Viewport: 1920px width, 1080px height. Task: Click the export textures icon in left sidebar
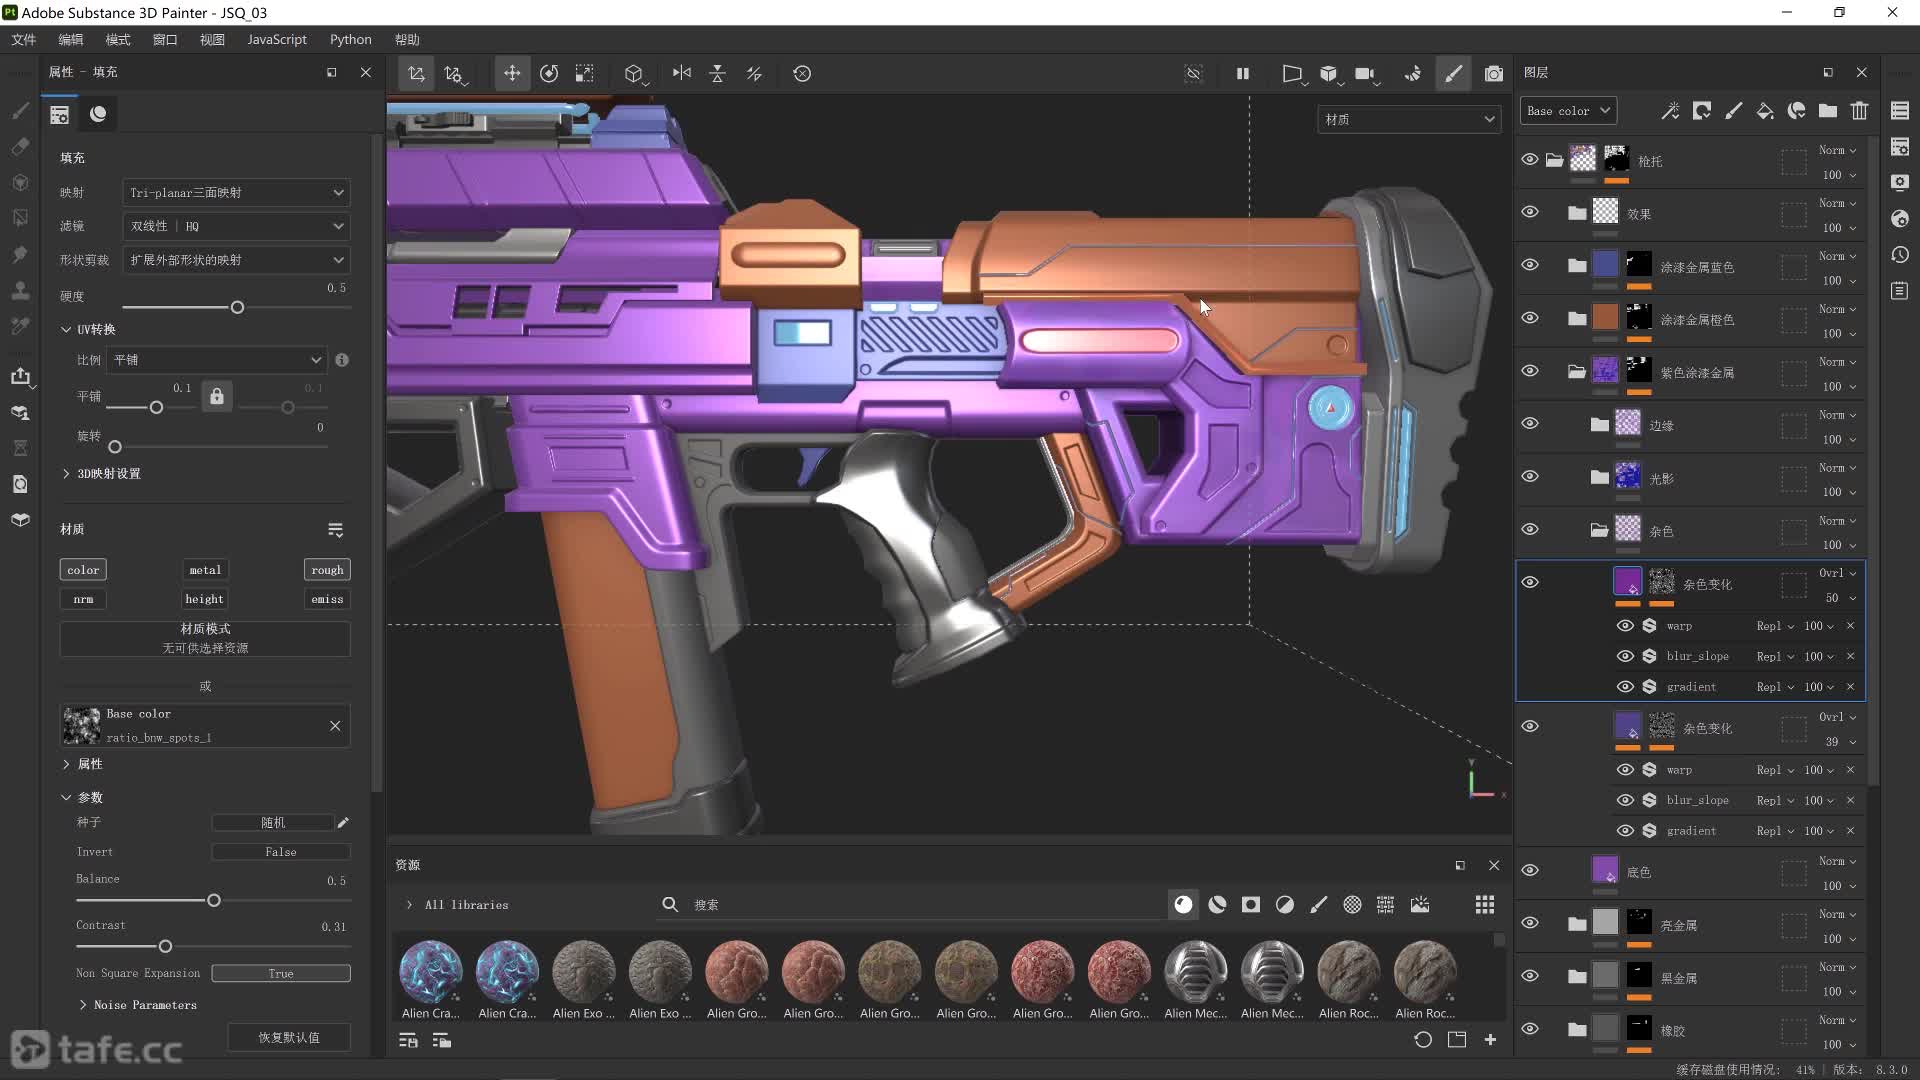20,376
